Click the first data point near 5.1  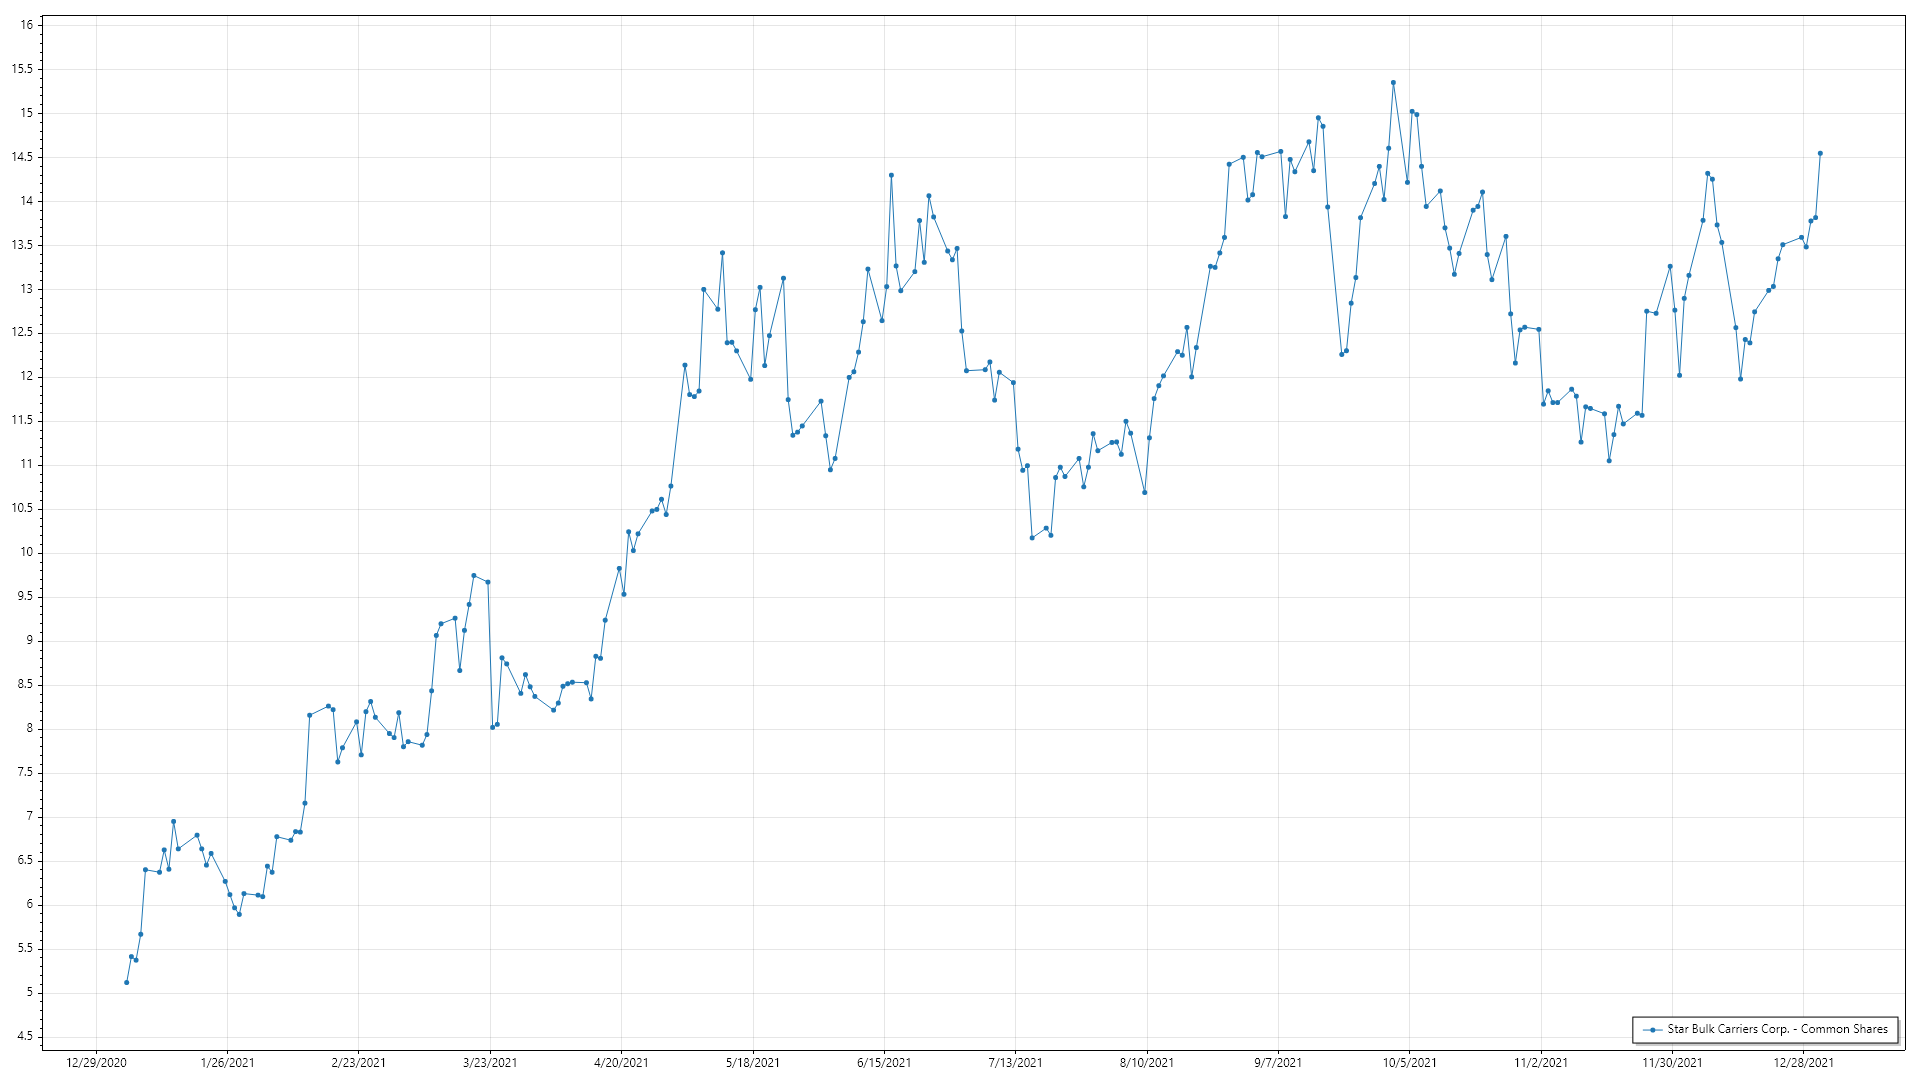[x=126, y=983]
